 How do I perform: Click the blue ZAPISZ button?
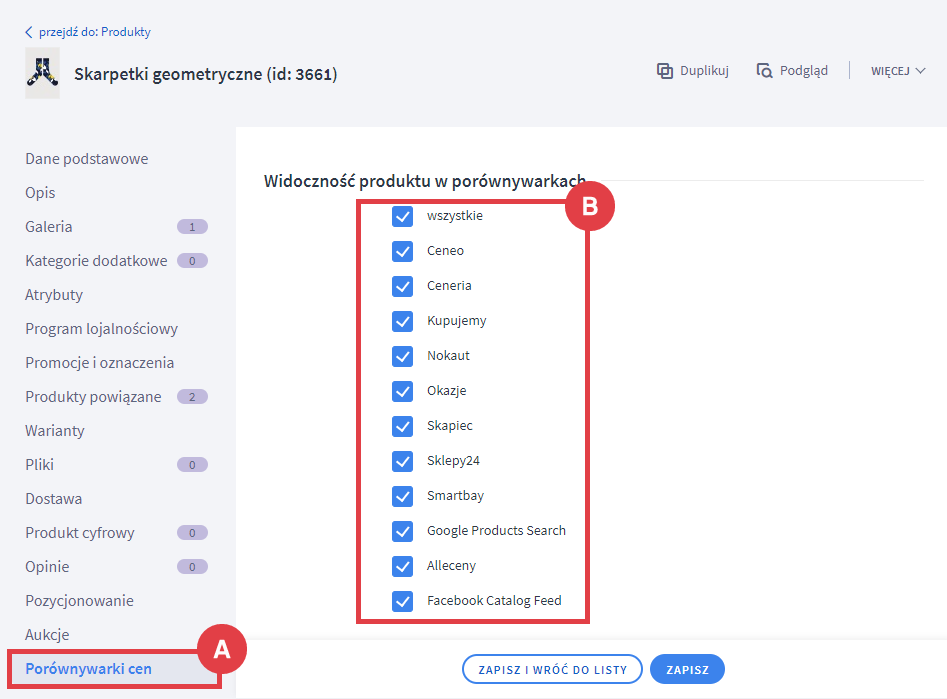687,669
